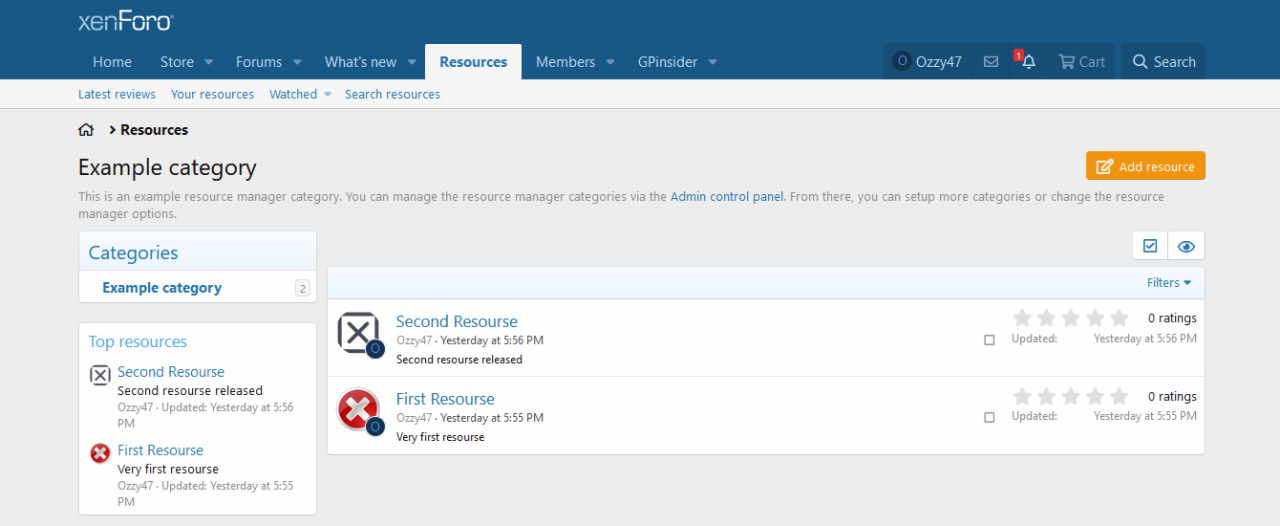Viewport: 1280px width, 526px height.
Task: Click the xenForo logo
Action: pos(125,21)
